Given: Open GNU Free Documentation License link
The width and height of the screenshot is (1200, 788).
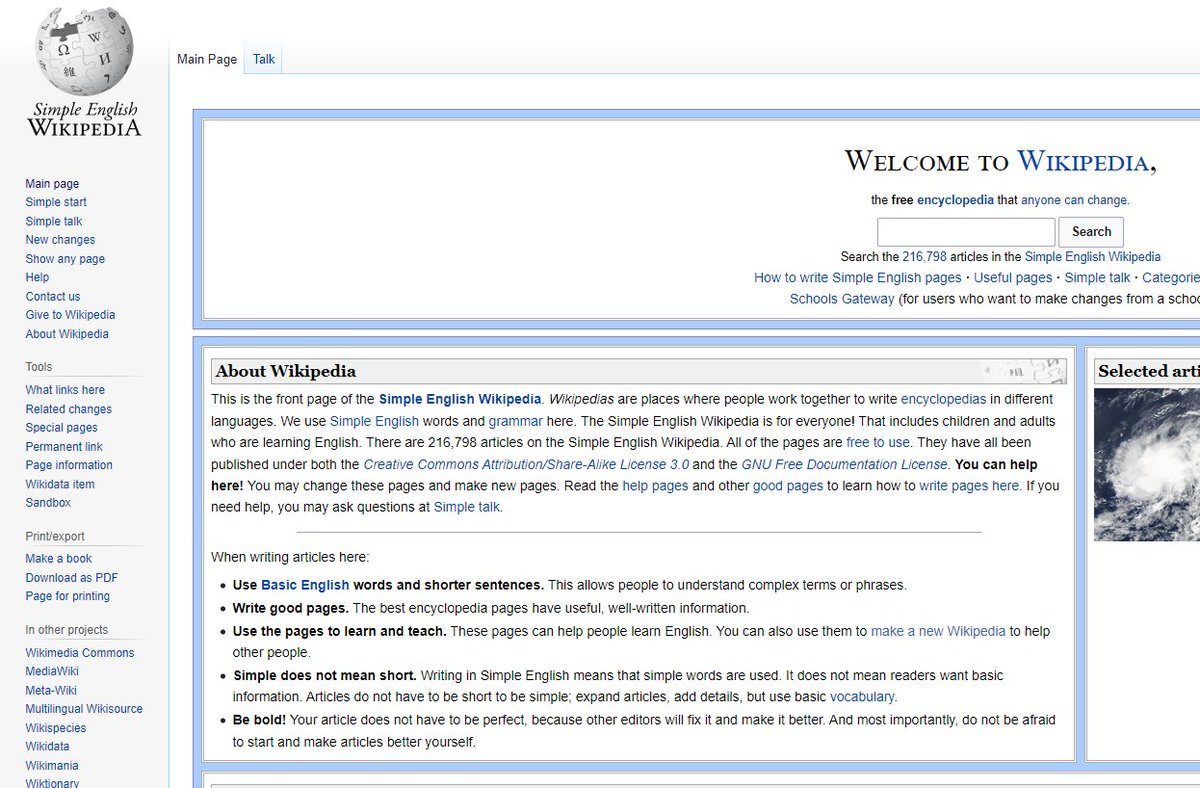Looking at the screenshot, I should (844, 464).
